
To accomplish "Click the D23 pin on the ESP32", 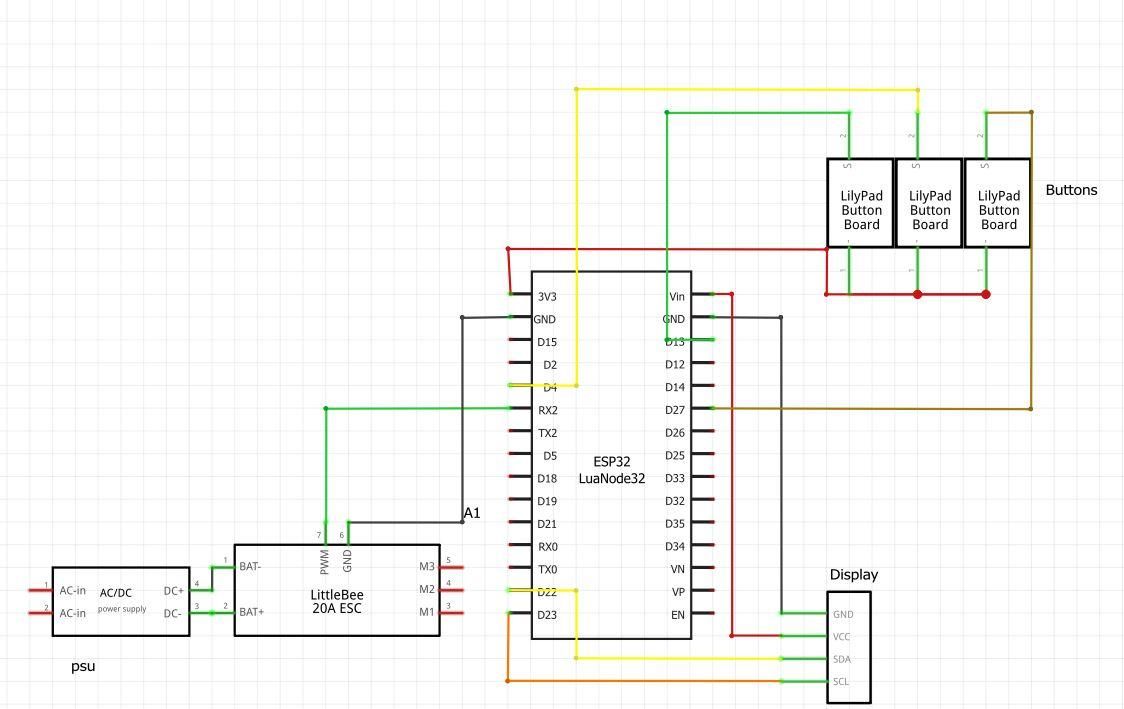I will [x=520, y=613].
